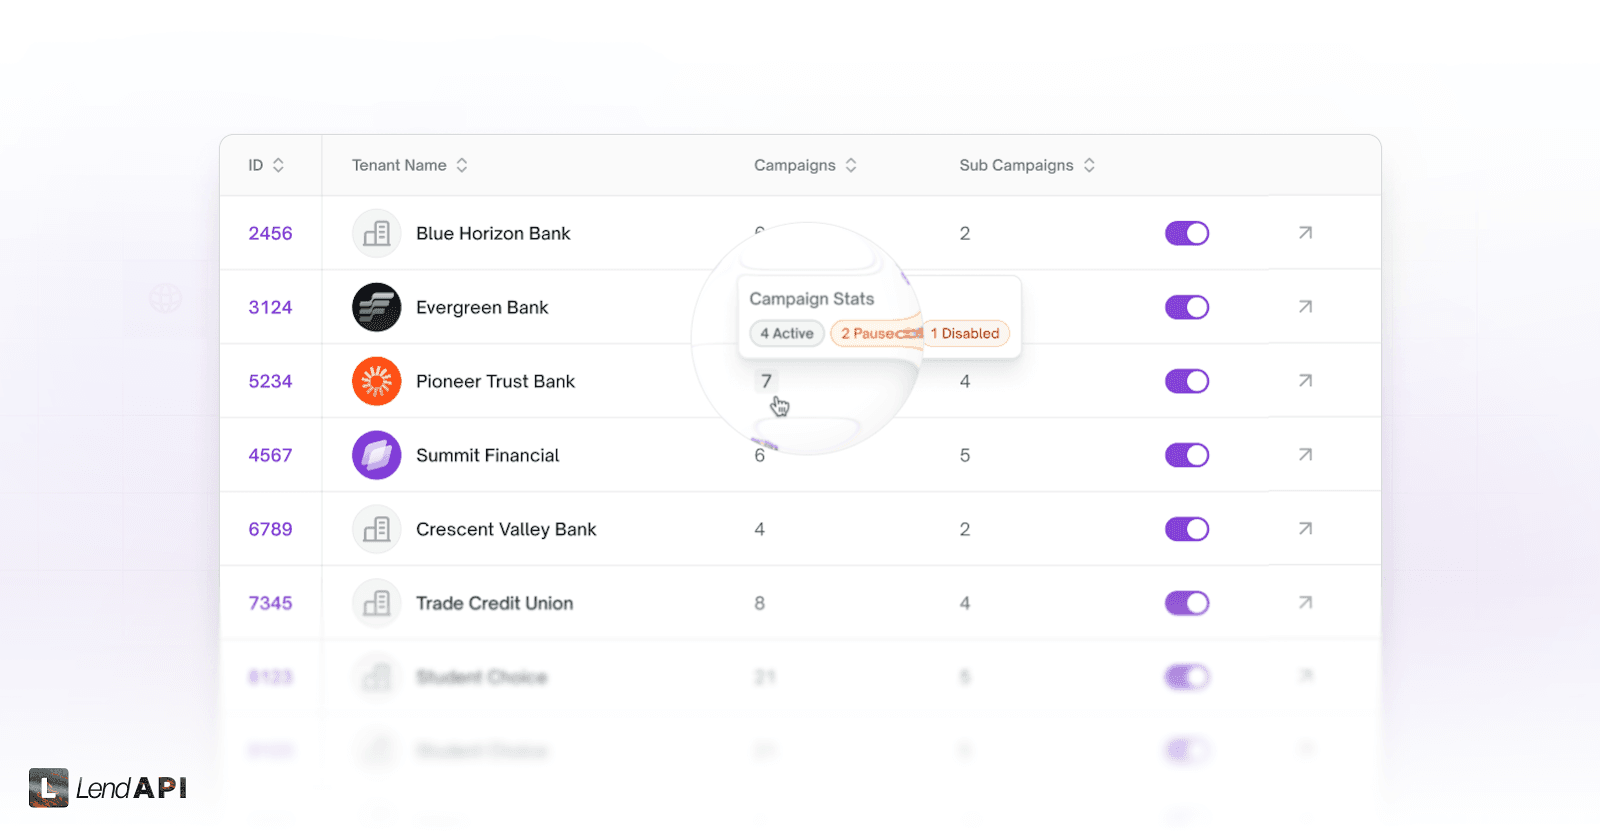Click the LendAPI logo
This screenshot has width=1600, height=832.
point(108,788)
